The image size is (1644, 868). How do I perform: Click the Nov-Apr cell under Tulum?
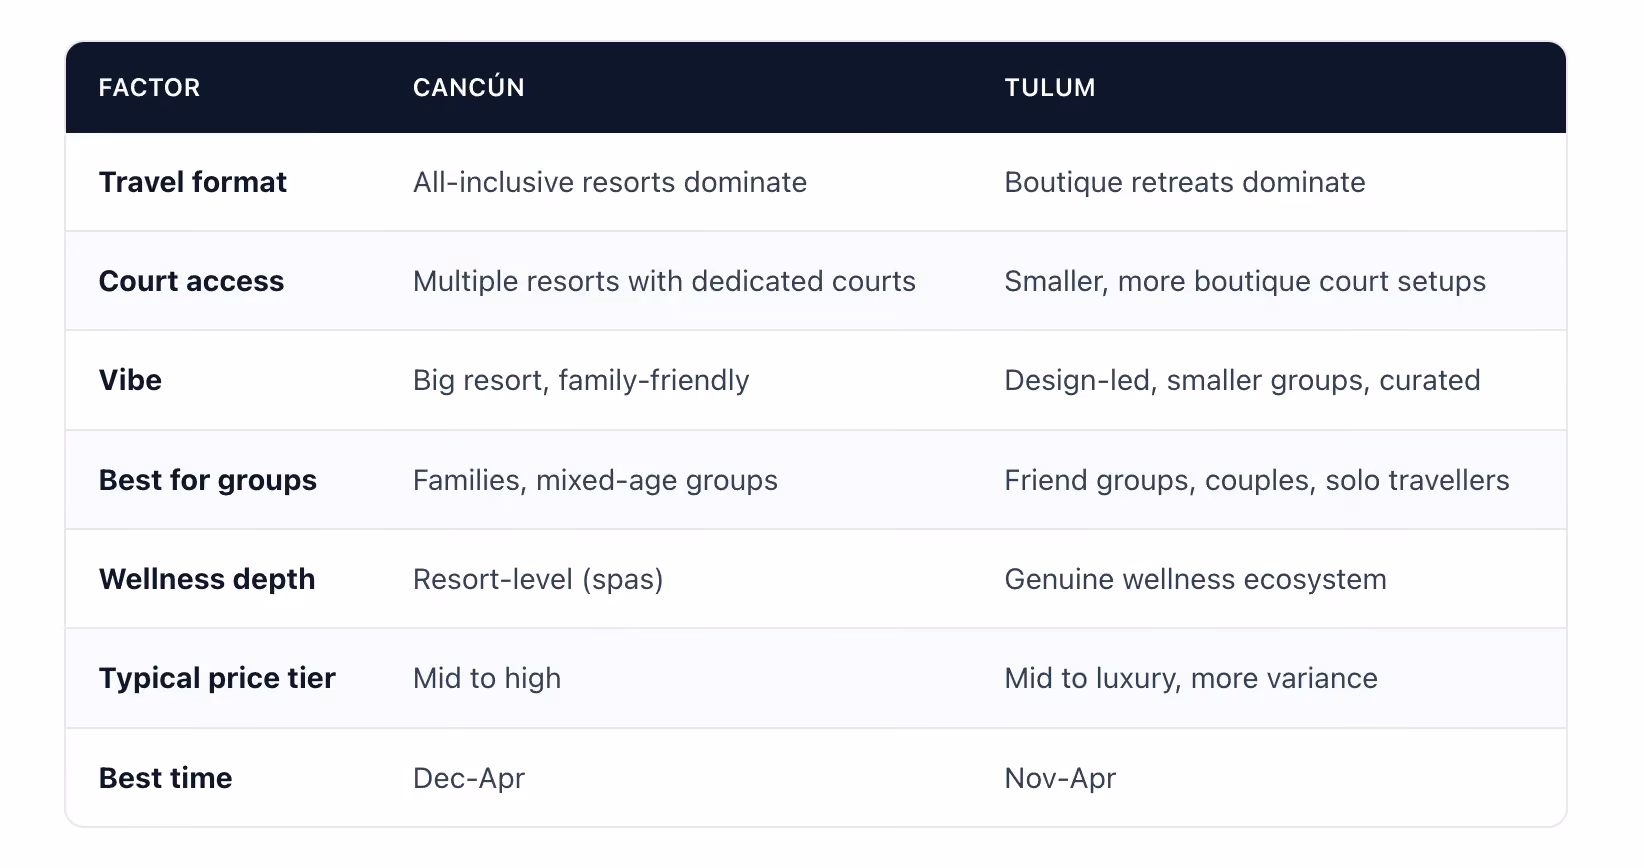[x=1060, y=778]
